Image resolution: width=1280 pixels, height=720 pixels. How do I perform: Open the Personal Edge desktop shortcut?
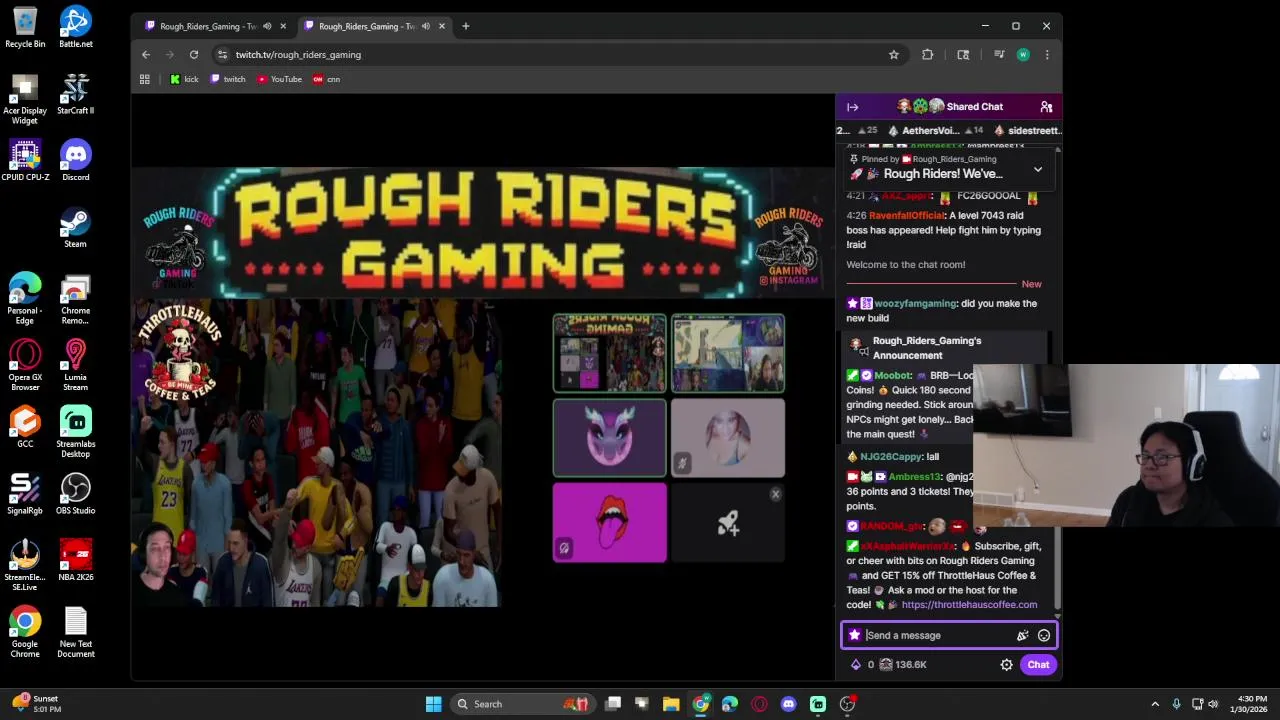[x=25, y=299]
